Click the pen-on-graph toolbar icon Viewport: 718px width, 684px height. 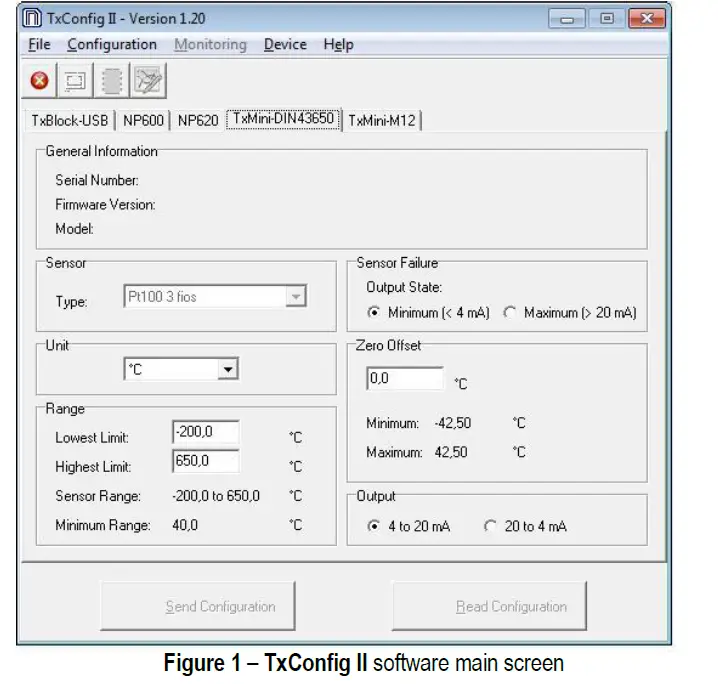pos(148,81)
